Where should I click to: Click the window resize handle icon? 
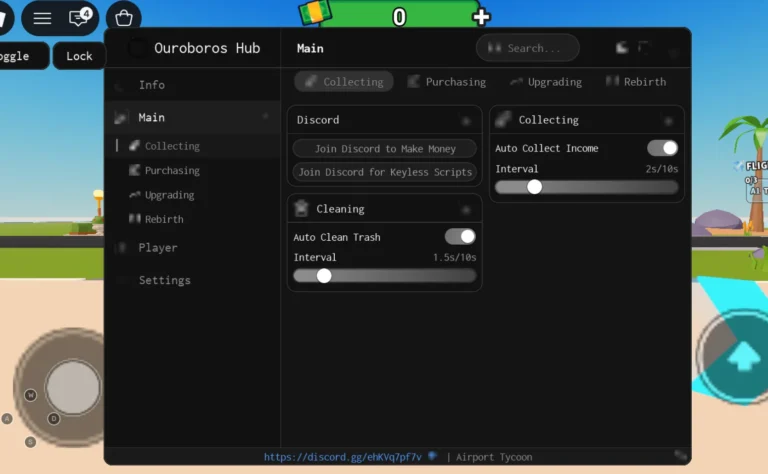click(x=680, y=455)
